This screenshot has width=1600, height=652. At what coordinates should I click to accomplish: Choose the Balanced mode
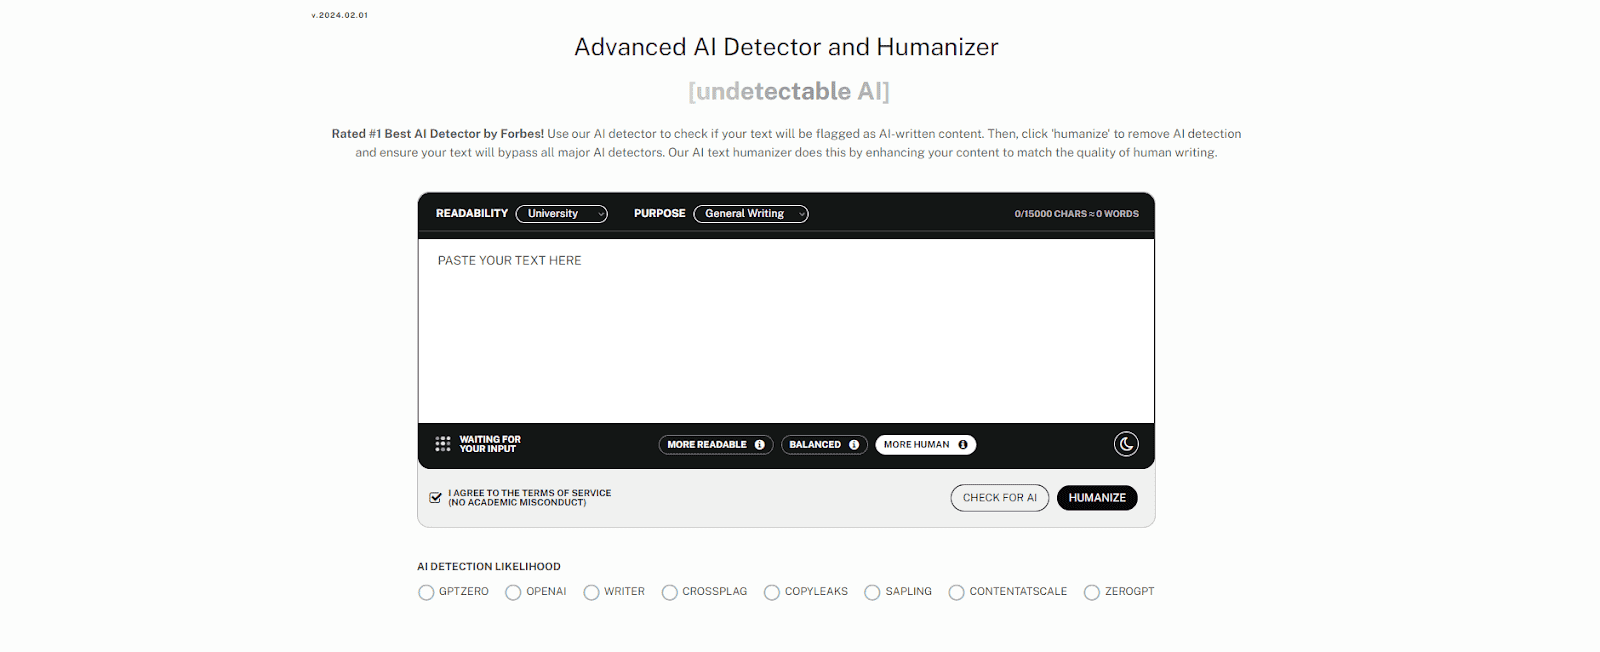(x=824, y=445)
